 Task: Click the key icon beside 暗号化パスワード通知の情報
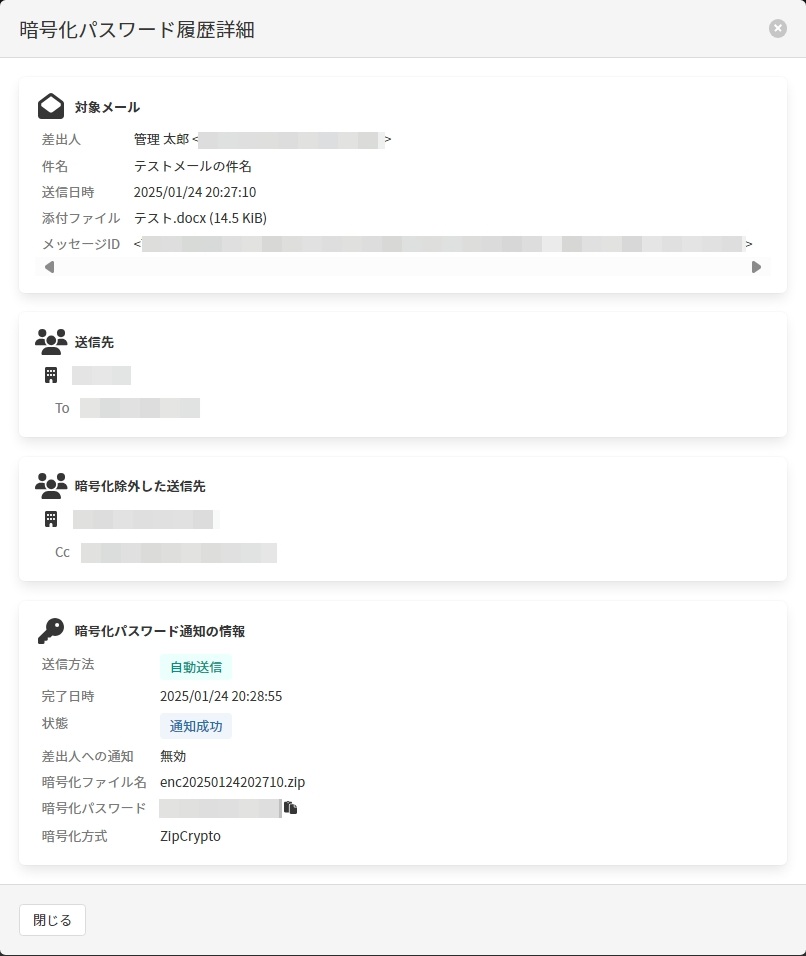51,631
